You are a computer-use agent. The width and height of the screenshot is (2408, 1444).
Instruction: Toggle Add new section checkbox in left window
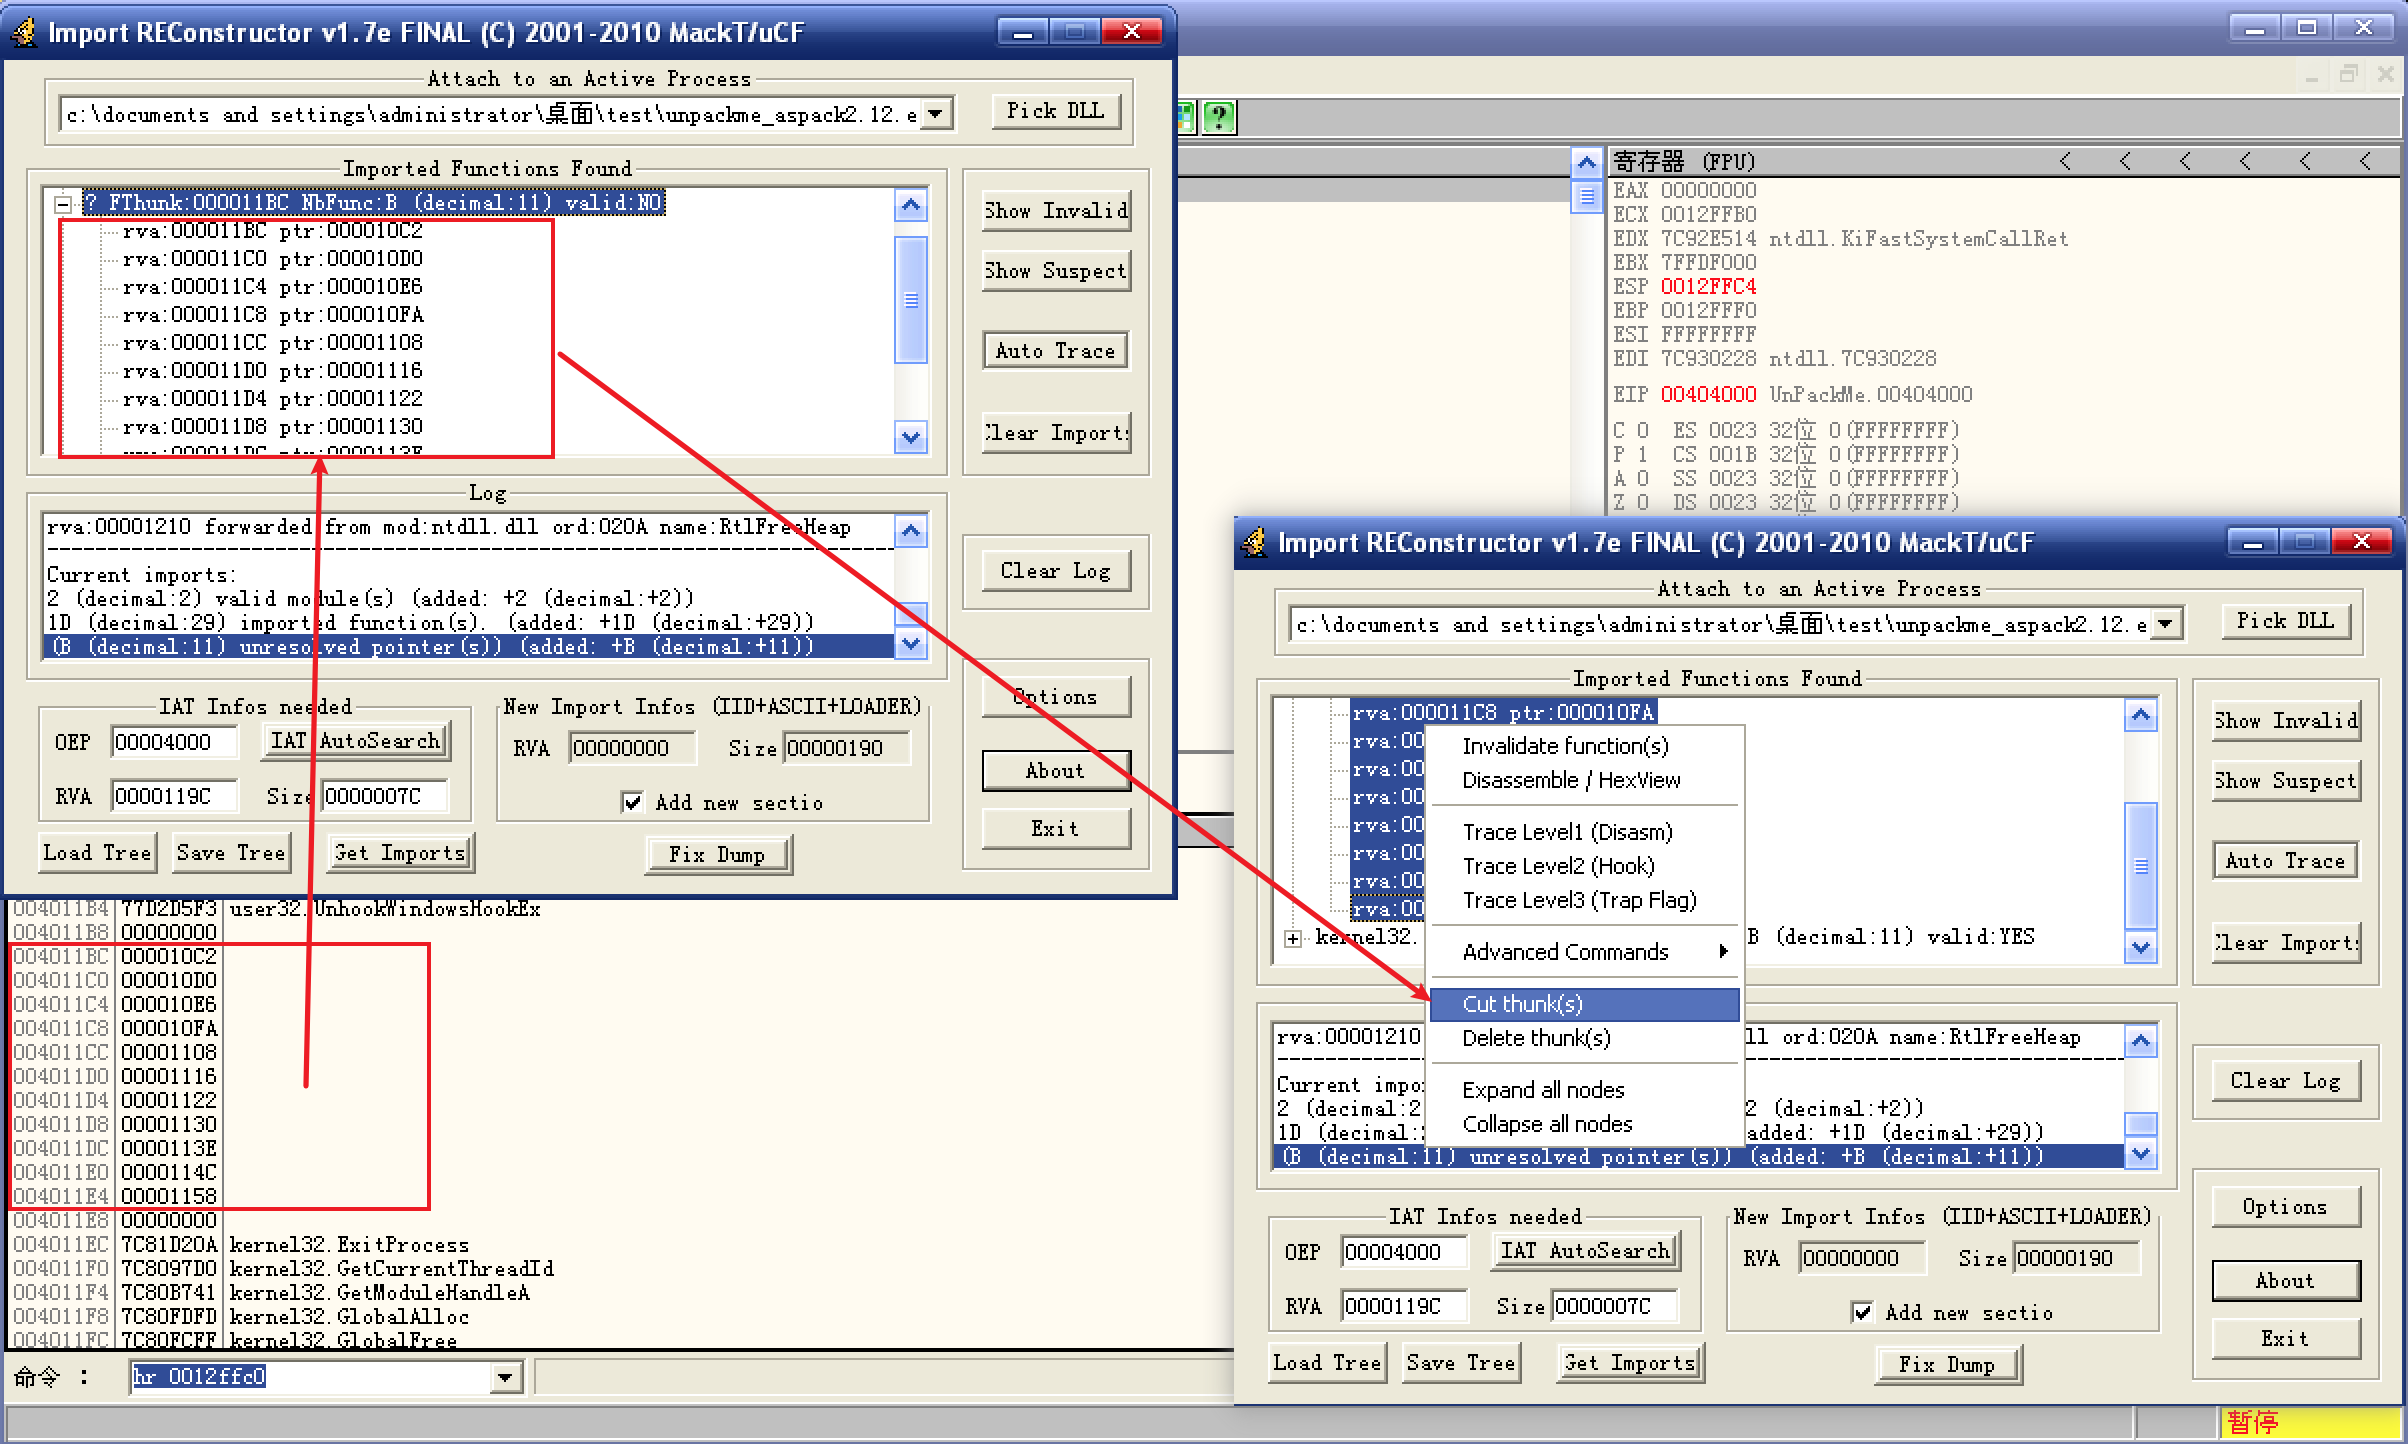[x=632, y=802]
